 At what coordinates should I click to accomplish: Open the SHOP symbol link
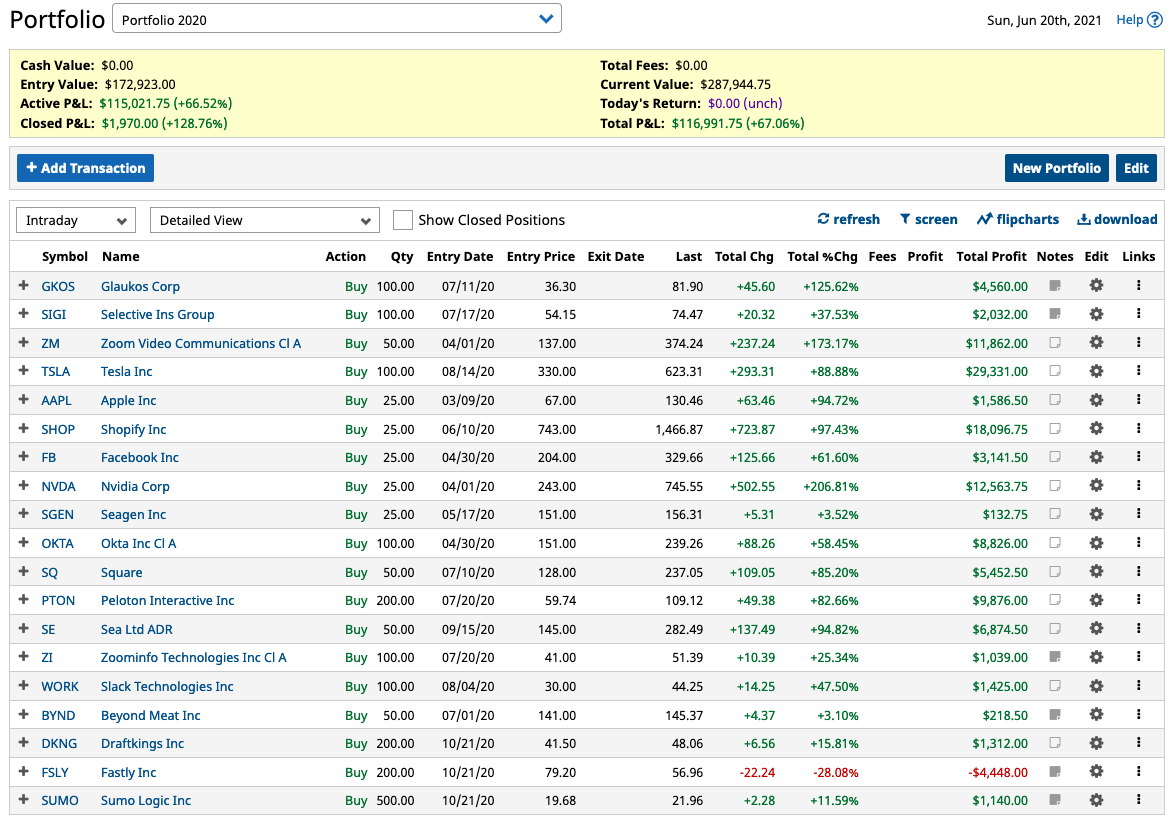[x=58, y=429]
